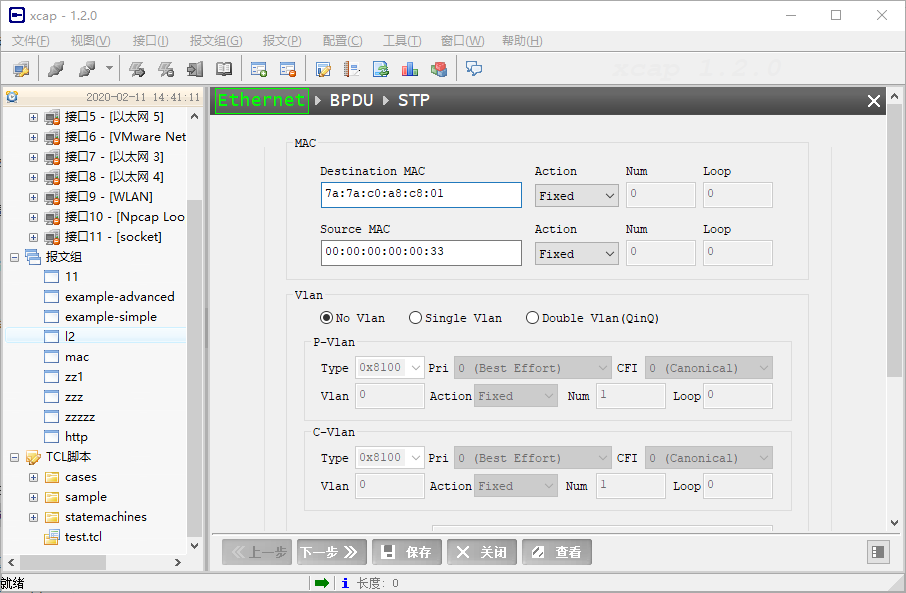Select the Single Vlan radio button

tap(415, 318)
